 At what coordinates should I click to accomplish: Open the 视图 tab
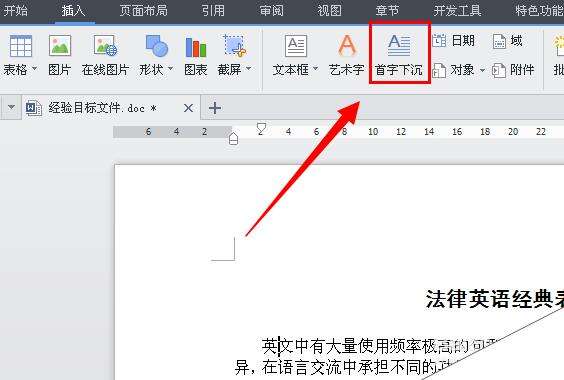point(329,10)
